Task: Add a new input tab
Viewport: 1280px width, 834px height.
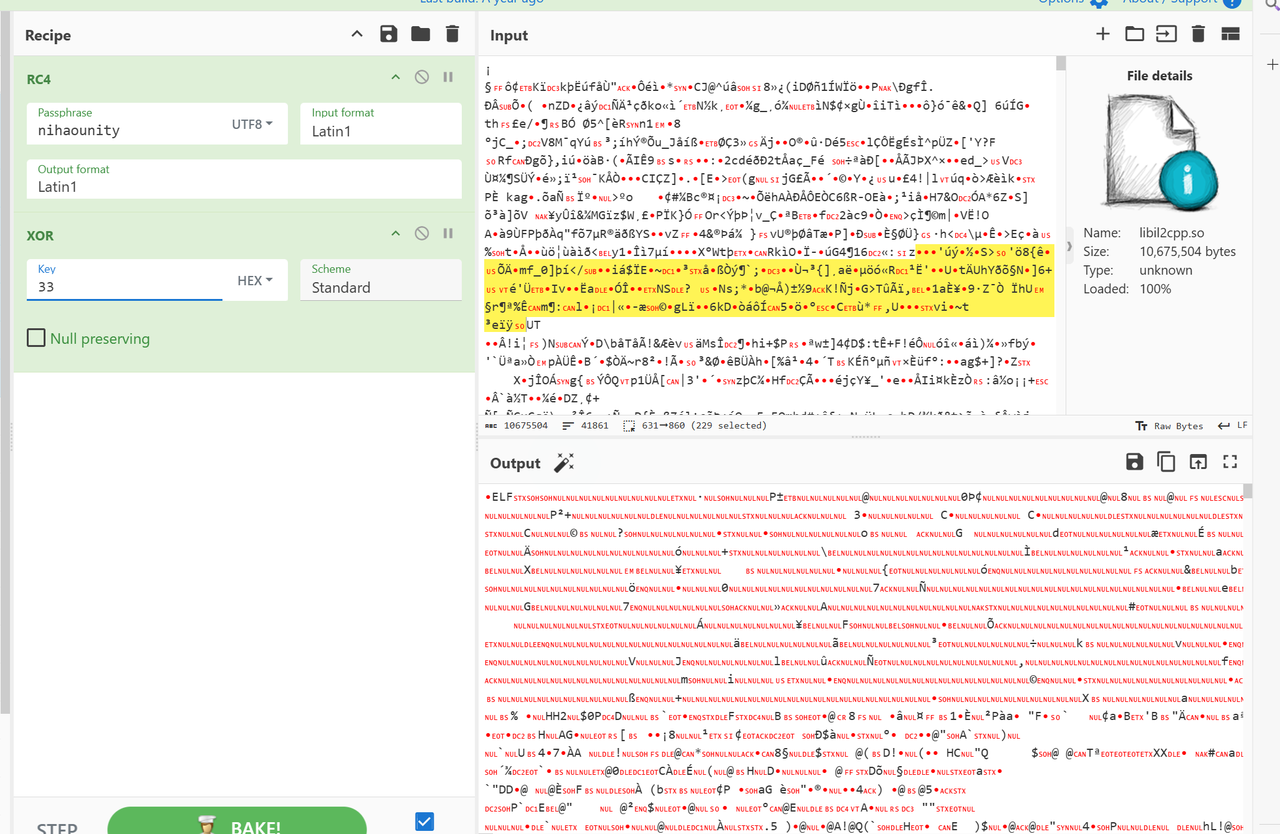Action: (1102, 35)
